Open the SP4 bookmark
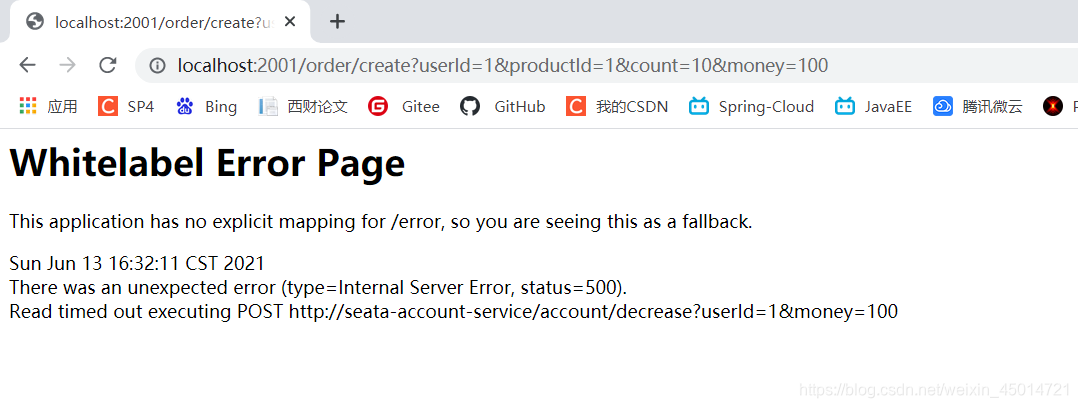The image size is (1078, 408). [x=126, y=107]
